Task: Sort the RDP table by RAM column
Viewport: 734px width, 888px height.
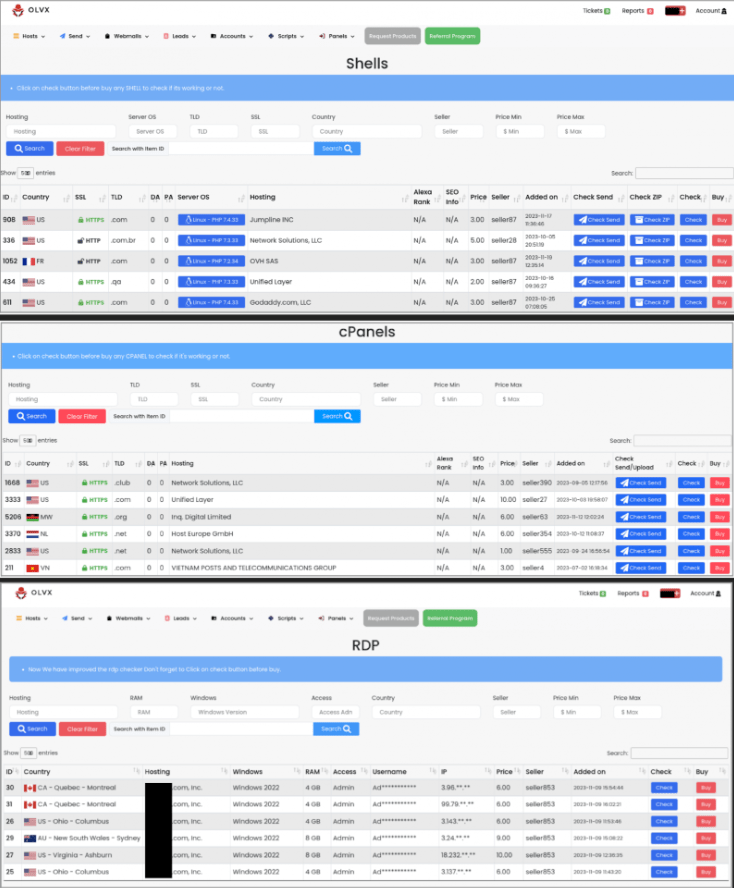Action: pyautogui.click(x=313, y=772)
